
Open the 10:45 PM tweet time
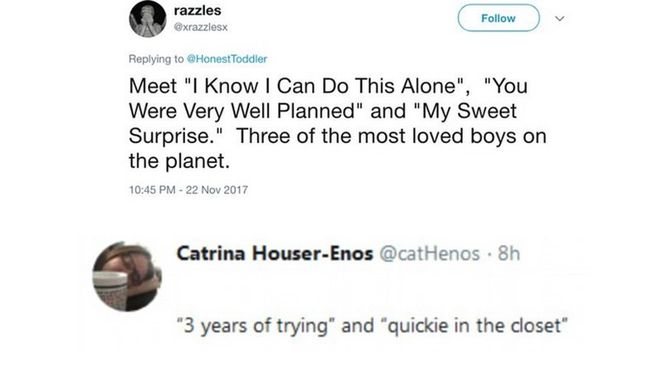(x=152, y=190)
